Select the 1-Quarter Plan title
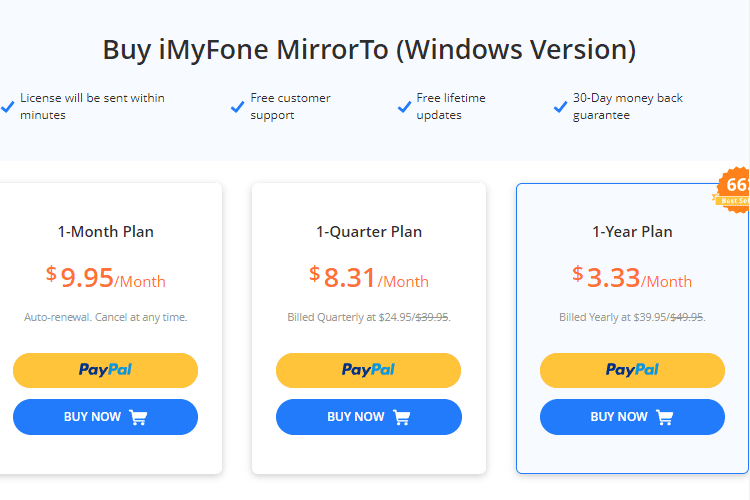This screenshot has height=500, width=750. pyautogui.click(x=369, y=232)
